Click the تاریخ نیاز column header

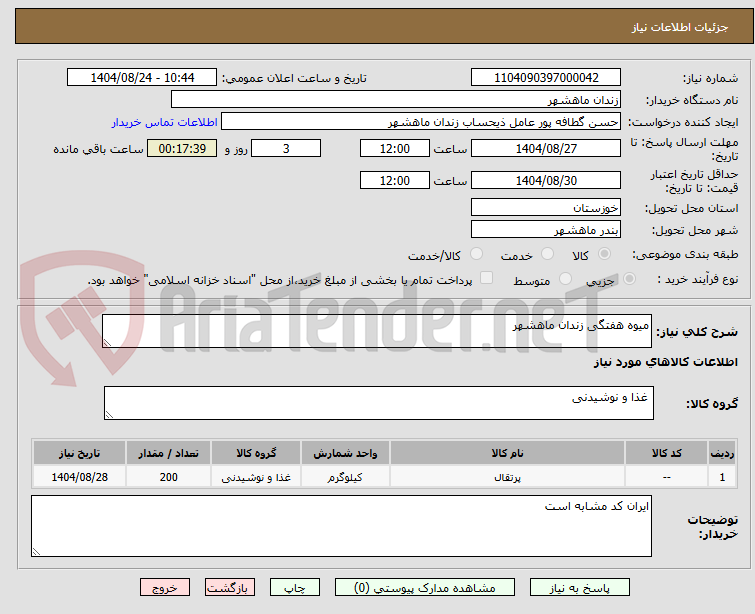tap(79, 453)
